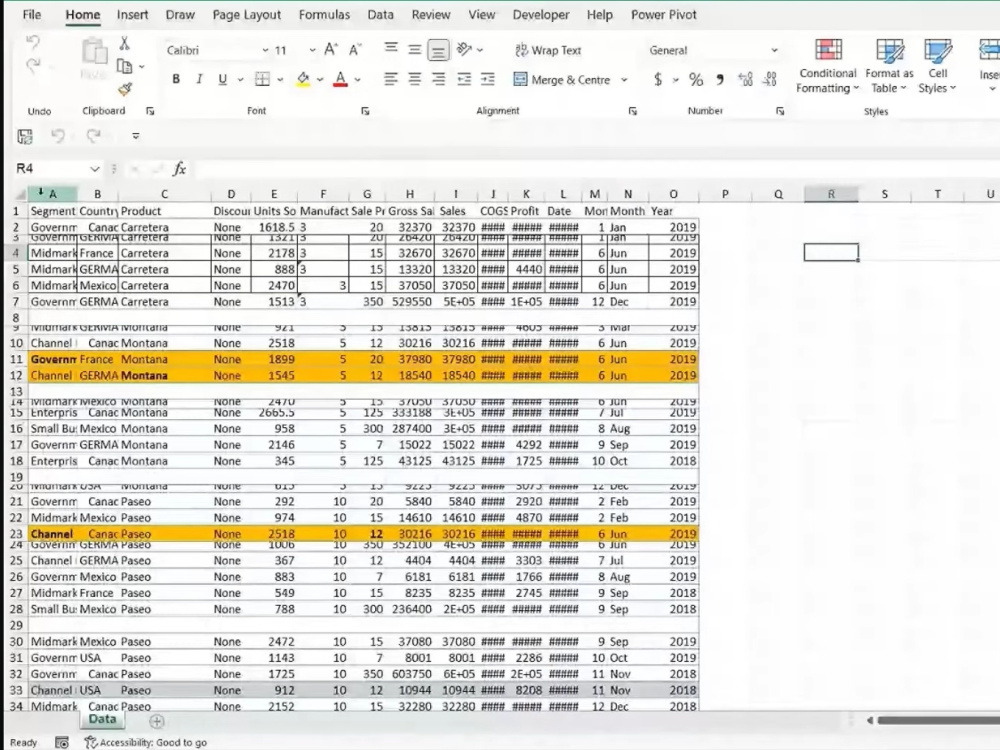Open the font size dropdown arrow
This screenshot has width=1000, height=750.
[x=312, y=50]
